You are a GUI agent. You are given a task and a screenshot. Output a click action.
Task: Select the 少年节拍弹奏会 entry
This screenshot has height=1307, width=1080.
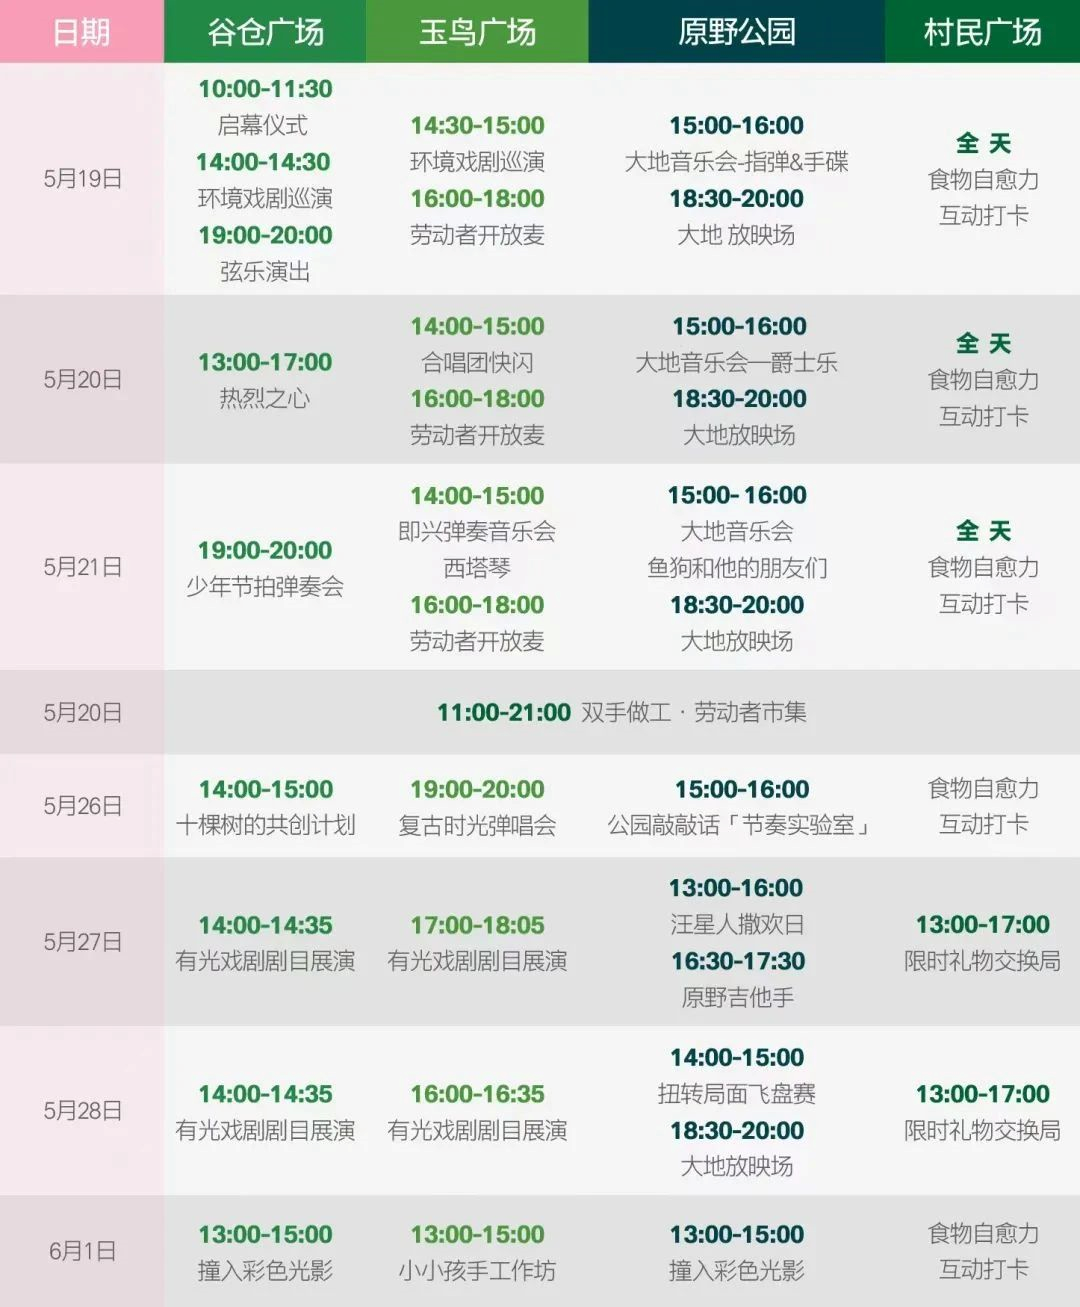[x=265, y=586]
